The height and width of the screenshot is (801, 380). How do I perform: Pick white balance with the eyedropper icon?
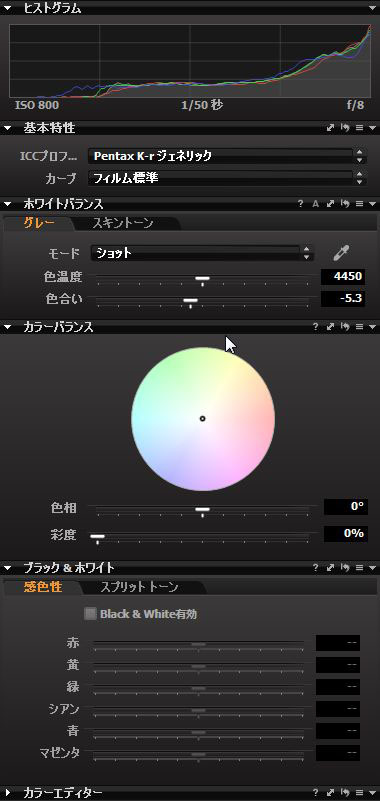click(x=341, y=253)
